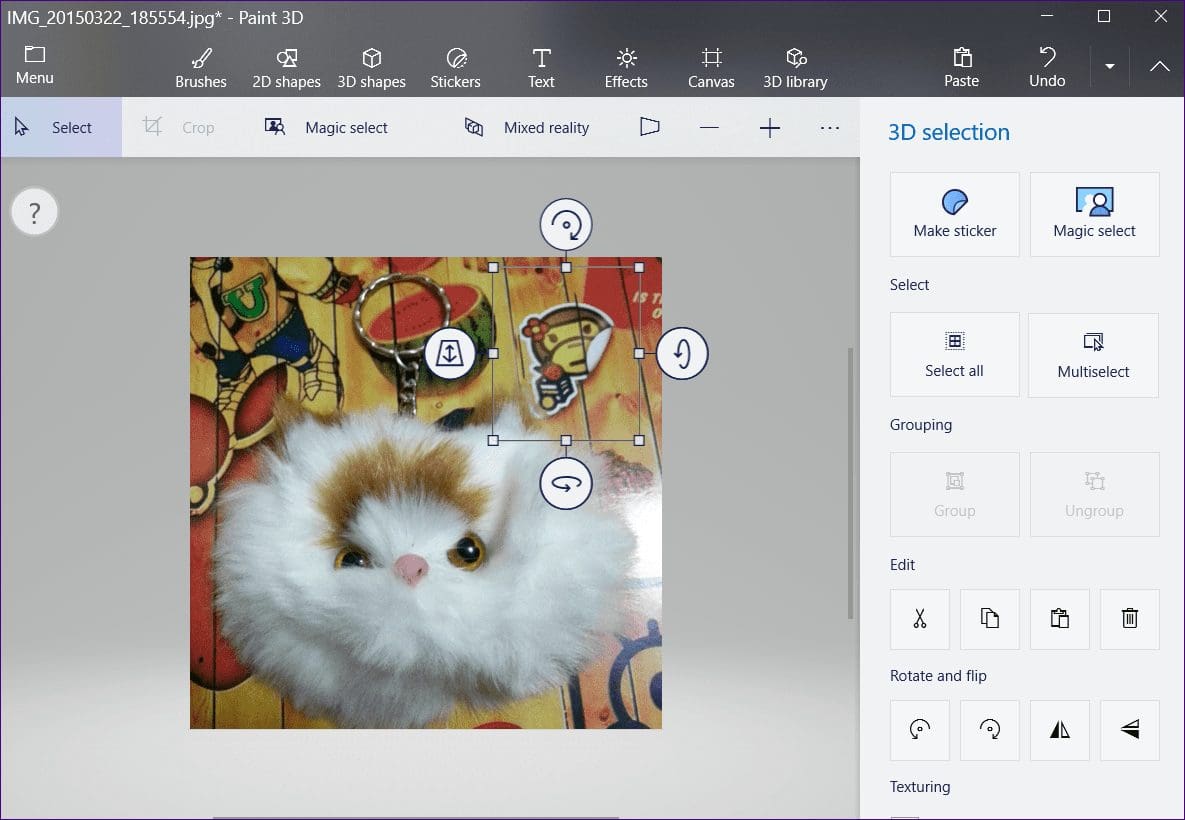Open the 2D shapes tab

(286, 68)
